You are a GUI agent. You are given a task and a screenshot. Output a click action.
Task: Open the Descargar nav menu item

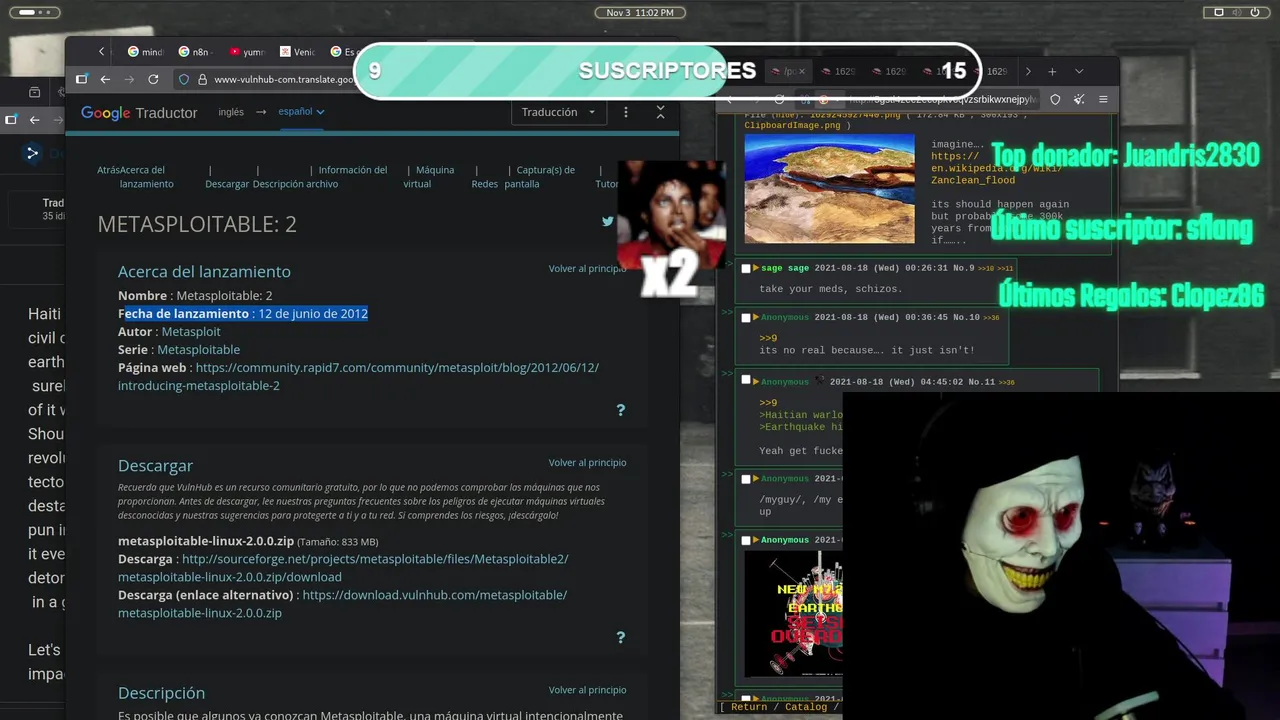coord(227,184)
